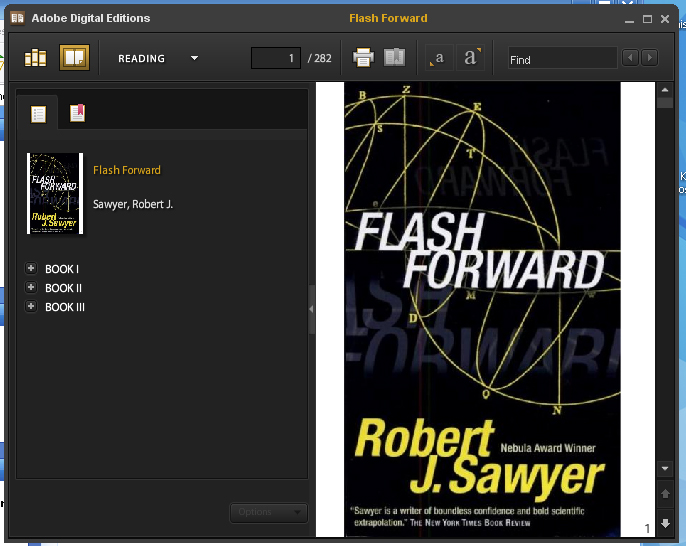Viewport: 686px width, 546px height.
Task: Click the current page number field
Action: [x=276, y=58]
